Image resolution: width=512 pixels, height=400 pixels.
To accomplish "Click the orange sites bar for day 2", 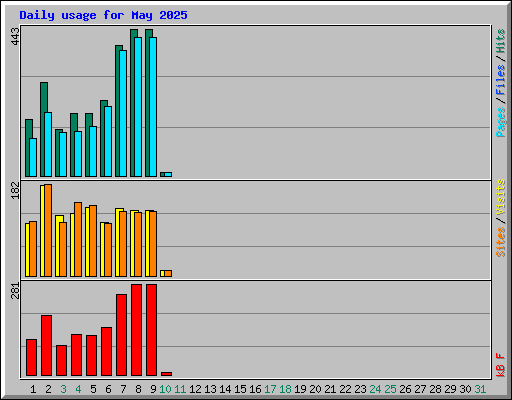I will 48,230.
